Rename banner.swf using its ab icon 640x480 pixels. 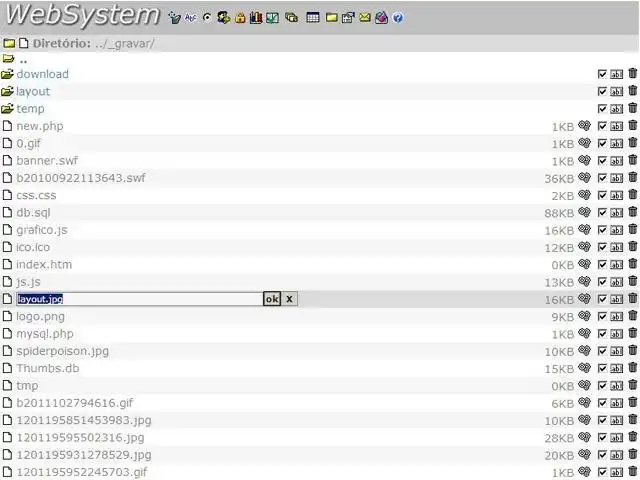(617, 161)
